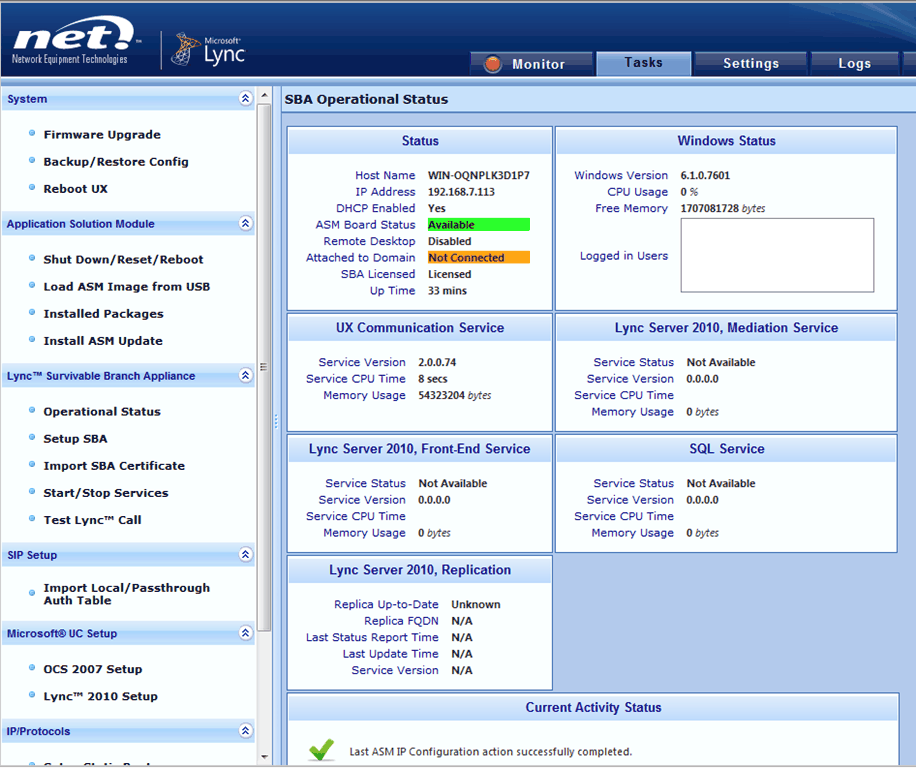
Task: Collapse the SIP Setup section
Action: click(x=245, y=555)
